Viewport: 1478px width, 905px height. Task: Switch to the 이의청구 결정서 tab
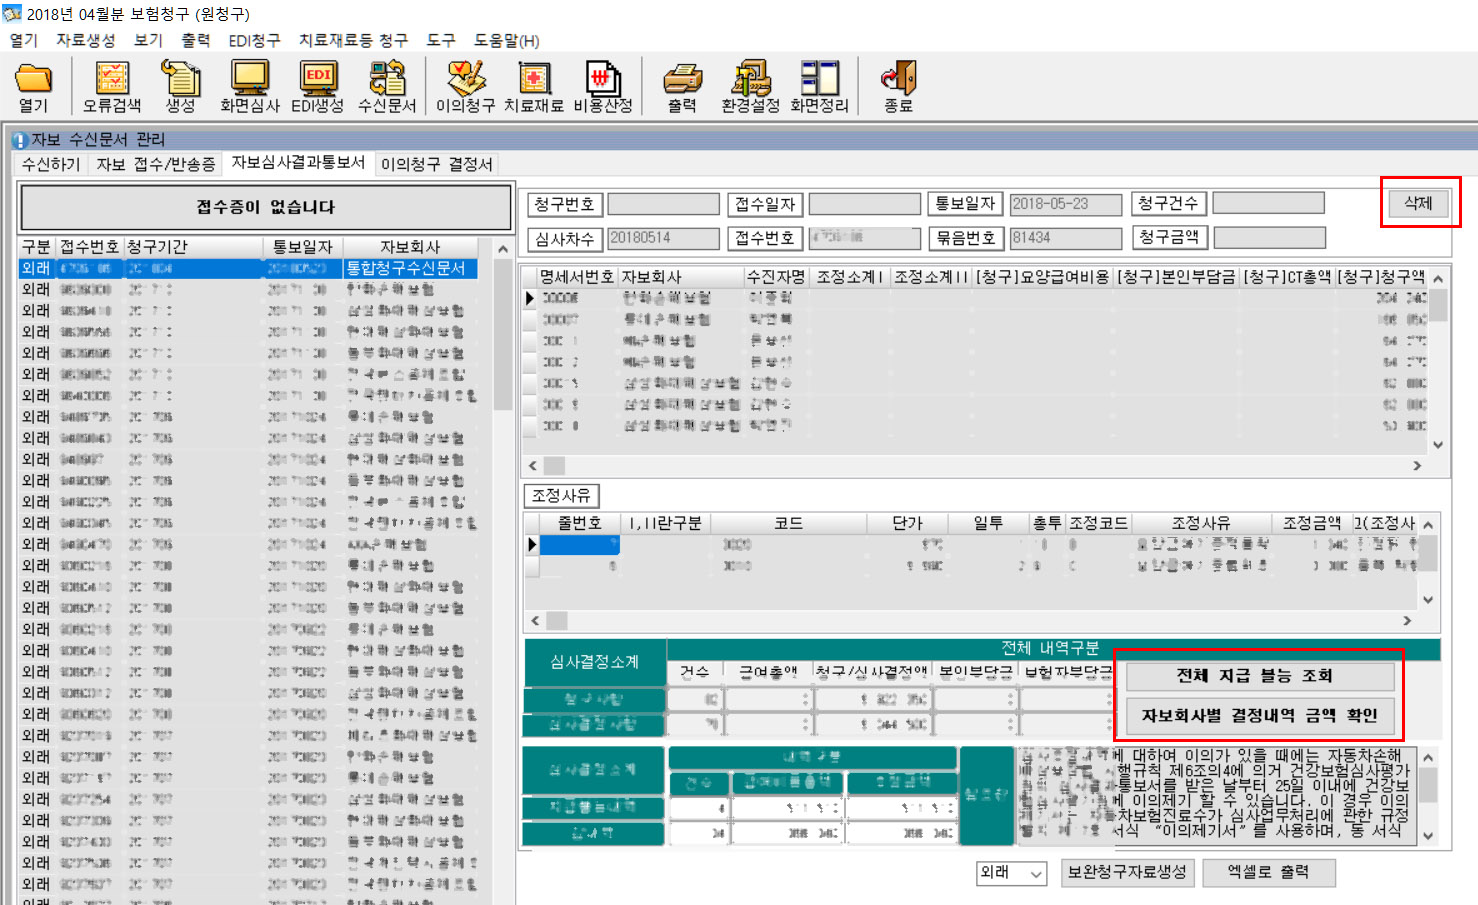[x=437, y=164]
